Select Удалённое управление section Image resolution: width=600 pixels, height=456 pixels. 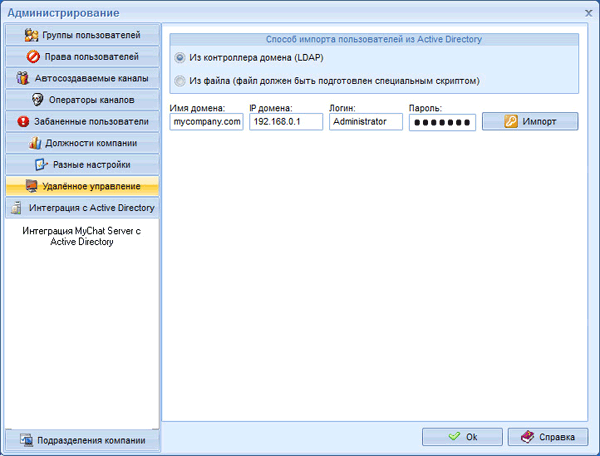[x=83, y=186]
